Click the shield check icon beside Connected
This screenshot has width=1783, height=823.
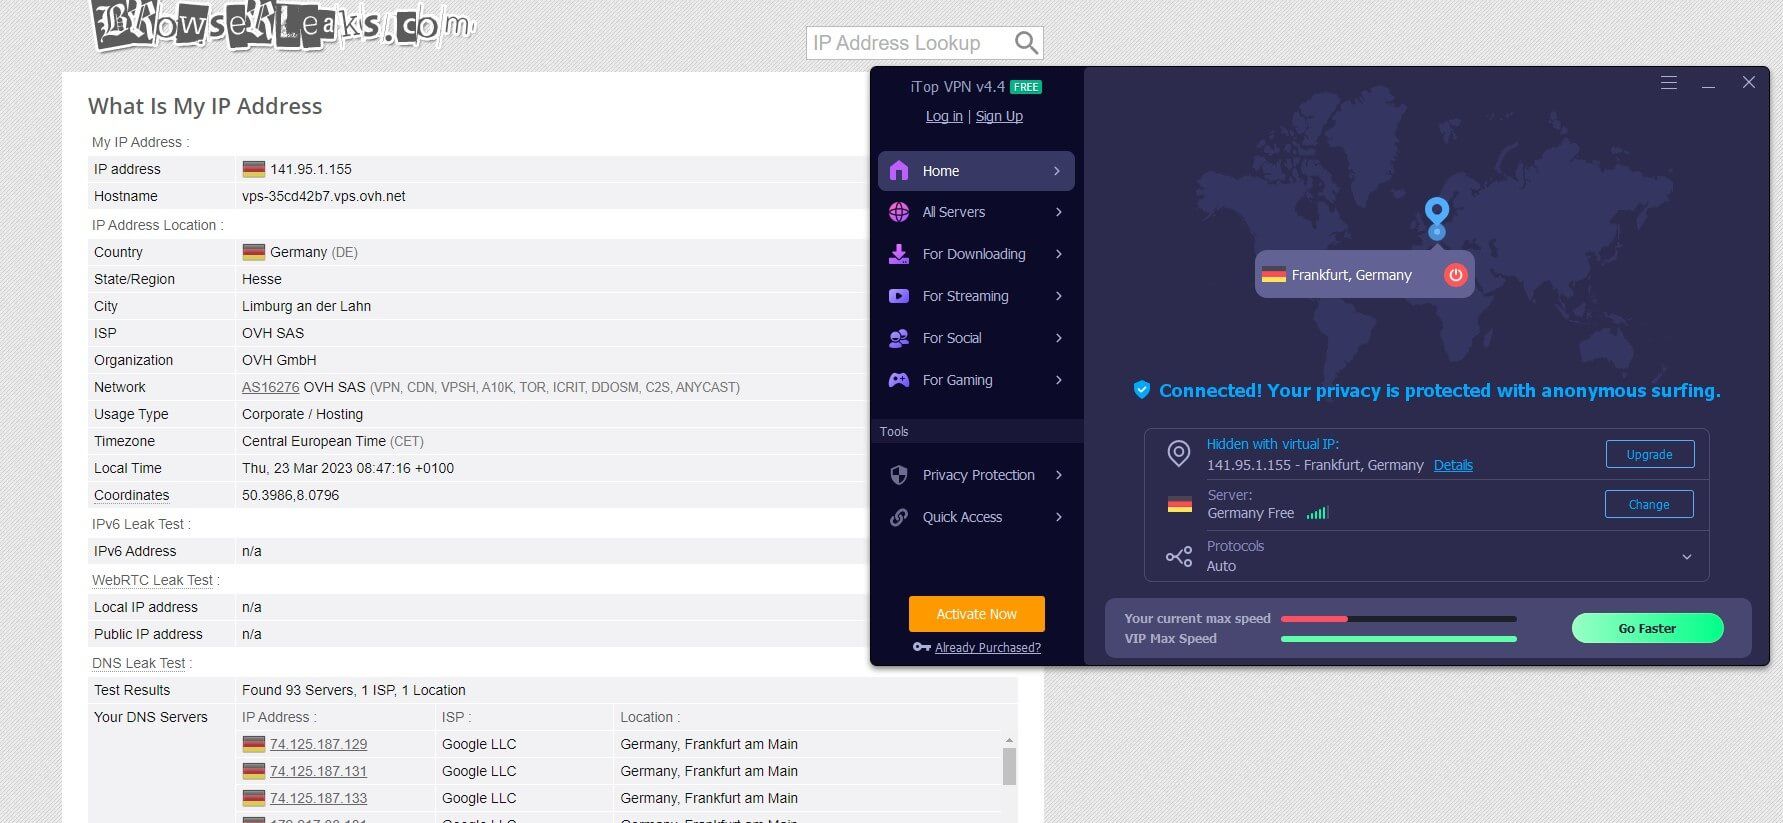pyautogui.click(x=1141, y=390)
